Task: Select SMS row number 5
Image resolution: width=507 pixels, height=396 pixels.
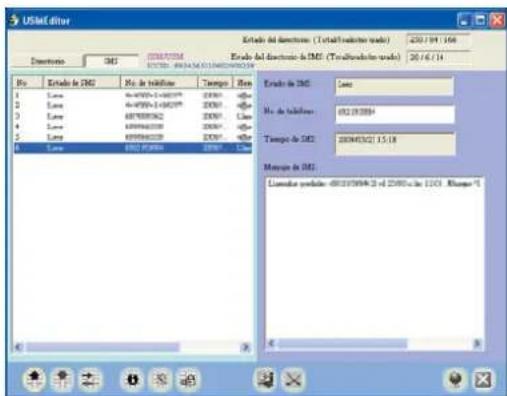Action: click(x=133, y=137)
